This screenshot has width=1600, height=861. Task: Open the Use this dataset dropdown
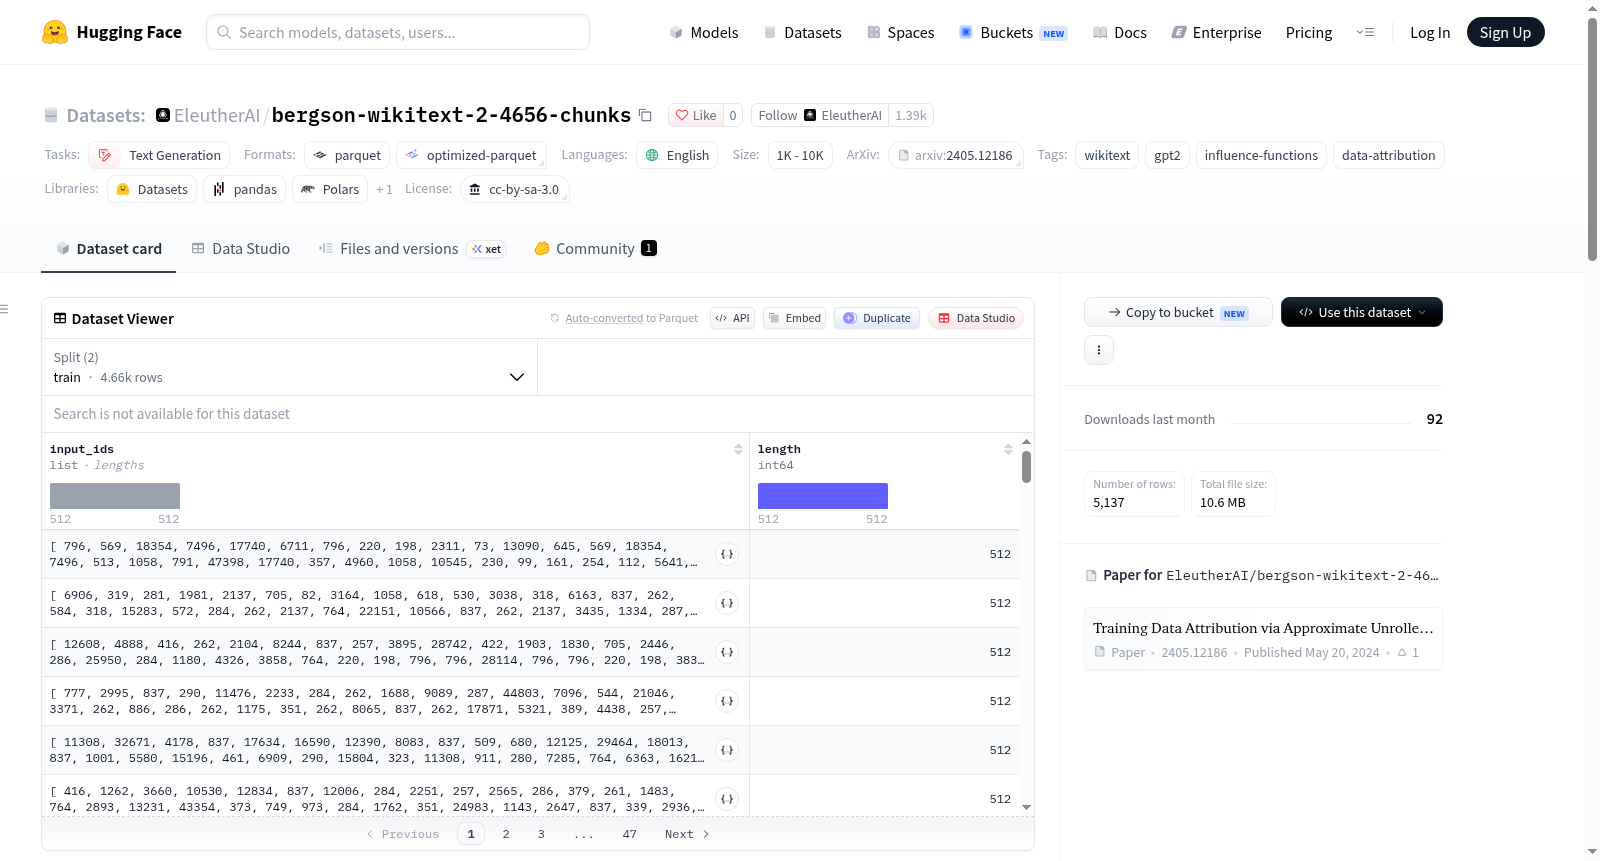(x=1362, y=312)
